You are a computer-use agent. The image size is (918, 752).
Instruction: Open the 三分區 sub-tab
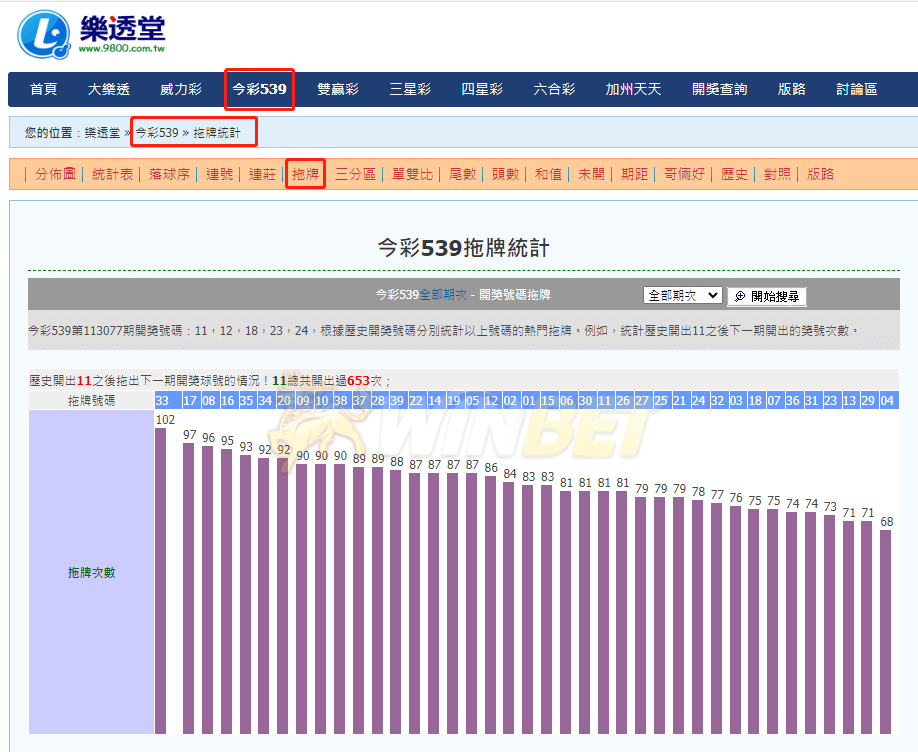click(355, 174)
